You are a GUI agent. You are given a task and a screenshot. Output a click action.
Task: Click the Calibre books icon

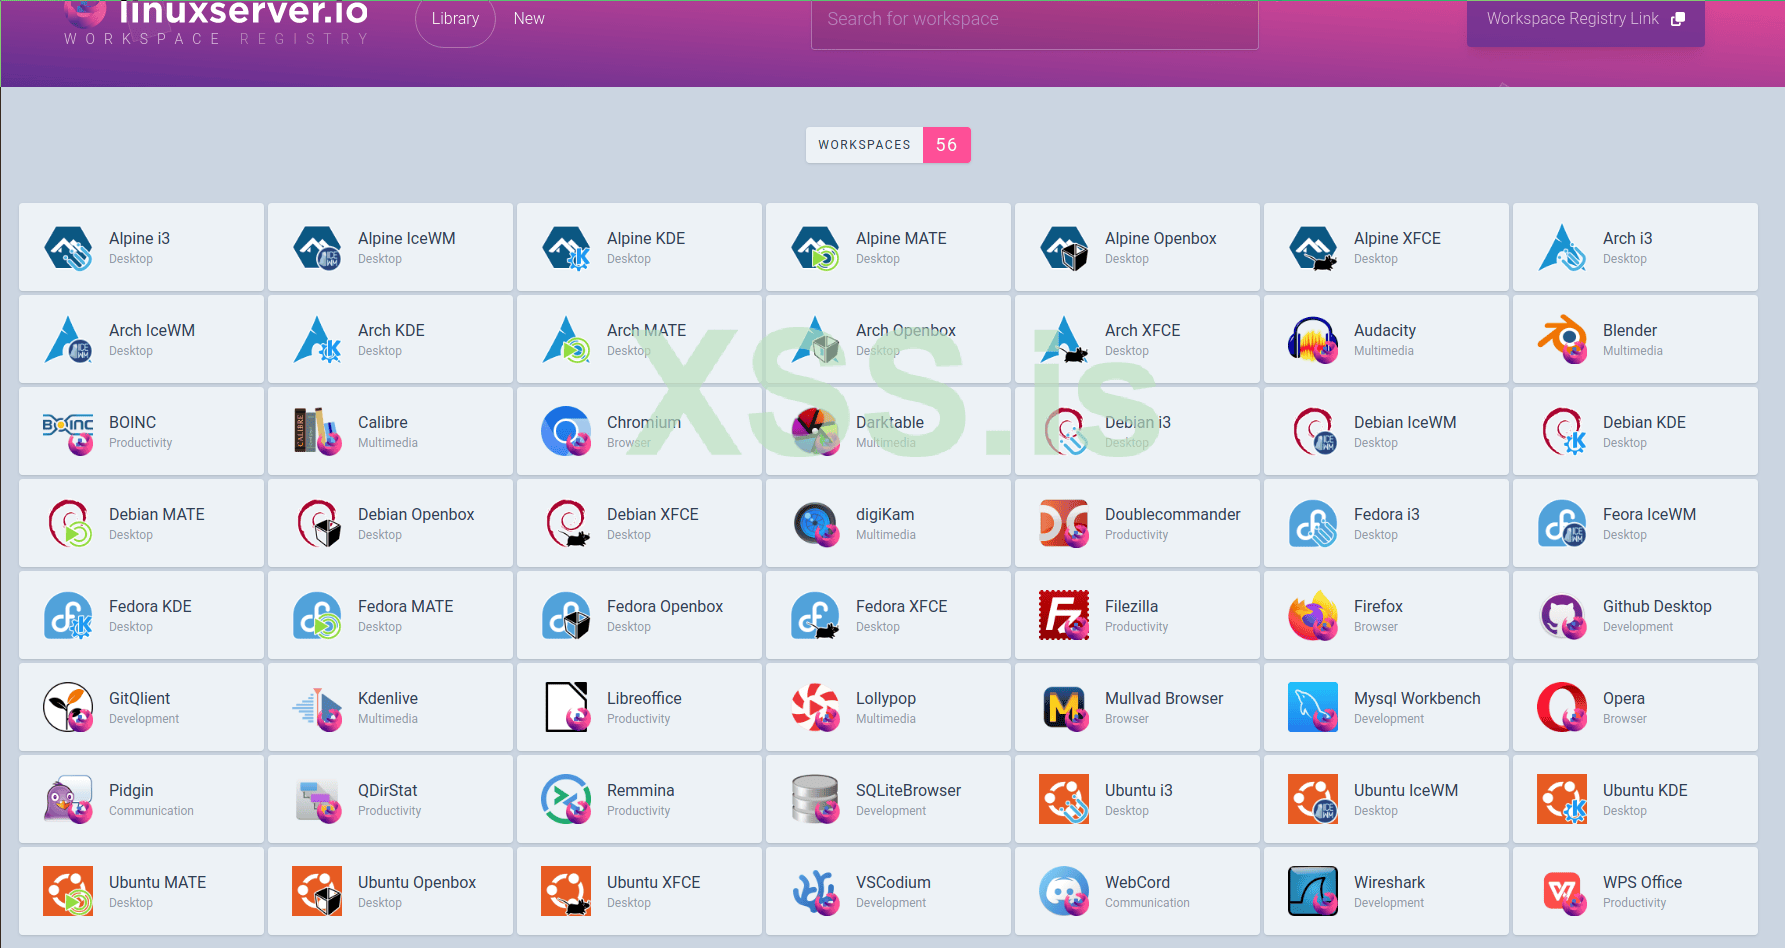tap(318, 432)
